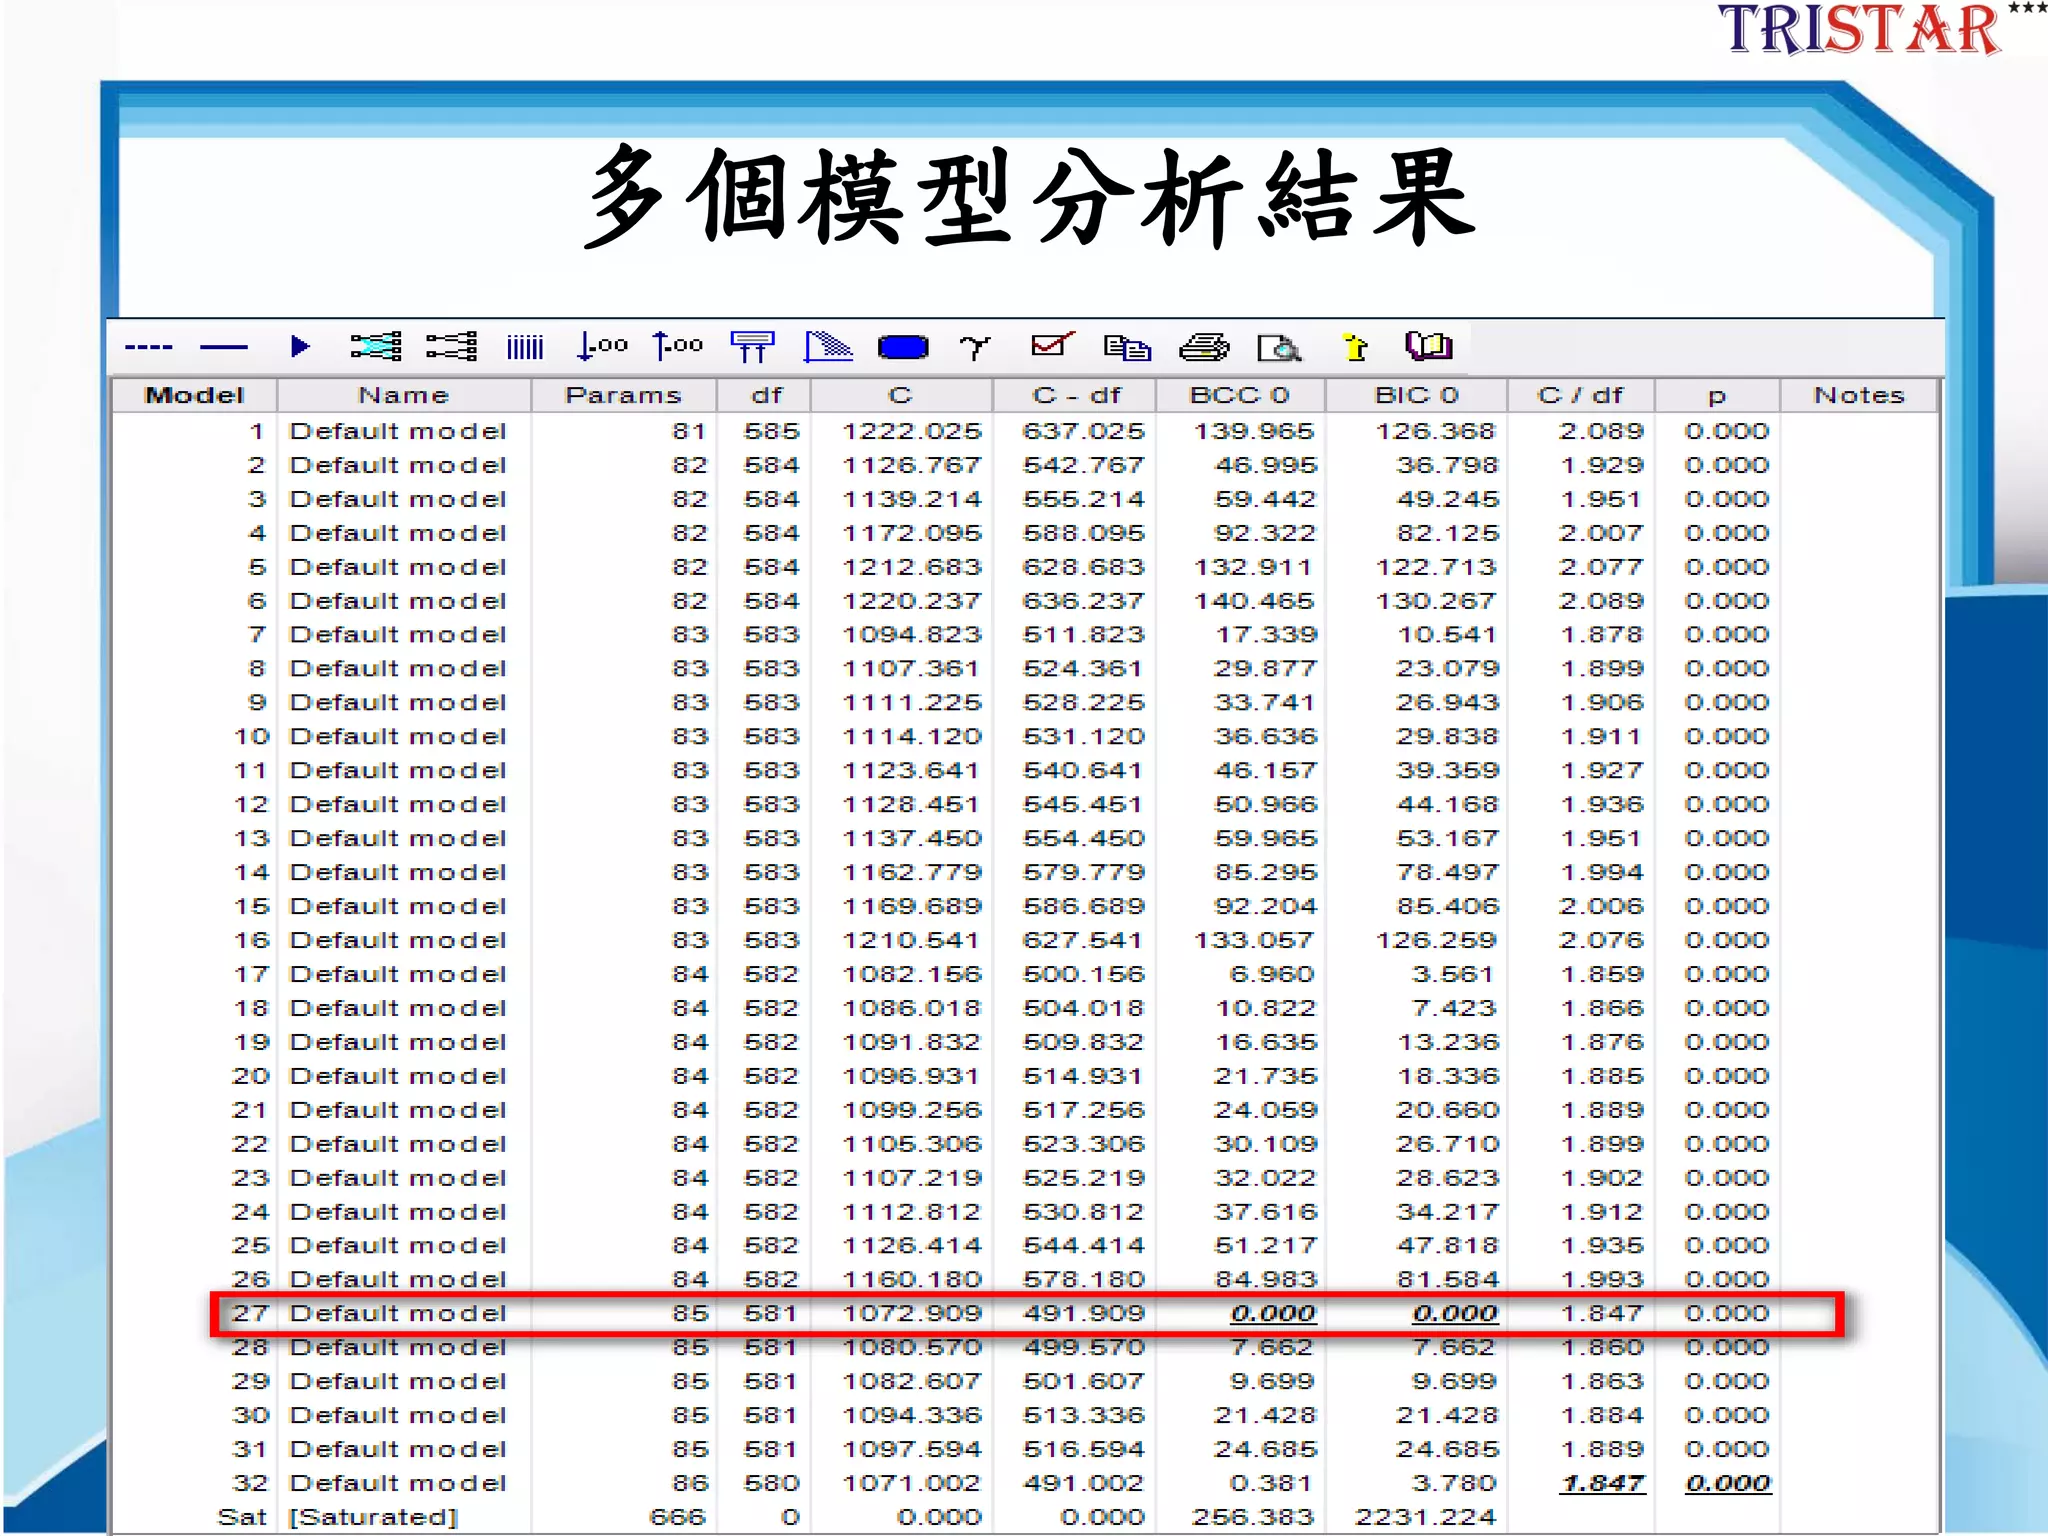Click the increase decimal places icon

click(677, 347)
